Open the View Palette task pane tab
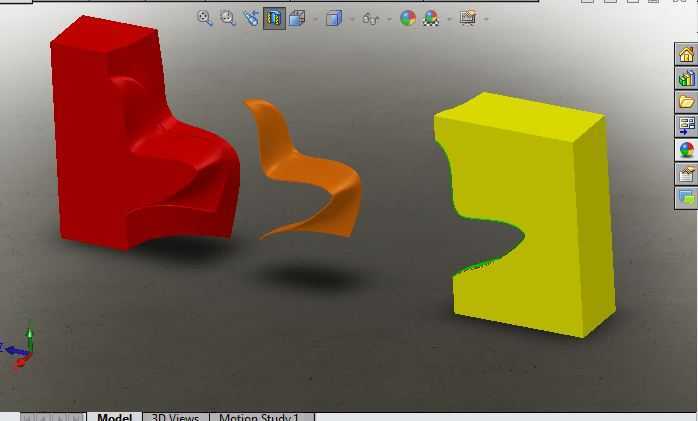This screenshot has height=421, width=698. (x=686, y=126)
